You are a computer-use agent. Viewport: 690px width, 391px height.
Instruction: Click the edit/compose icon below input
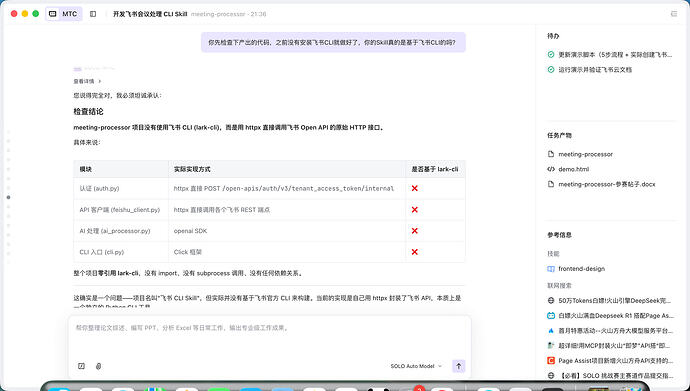81,366
